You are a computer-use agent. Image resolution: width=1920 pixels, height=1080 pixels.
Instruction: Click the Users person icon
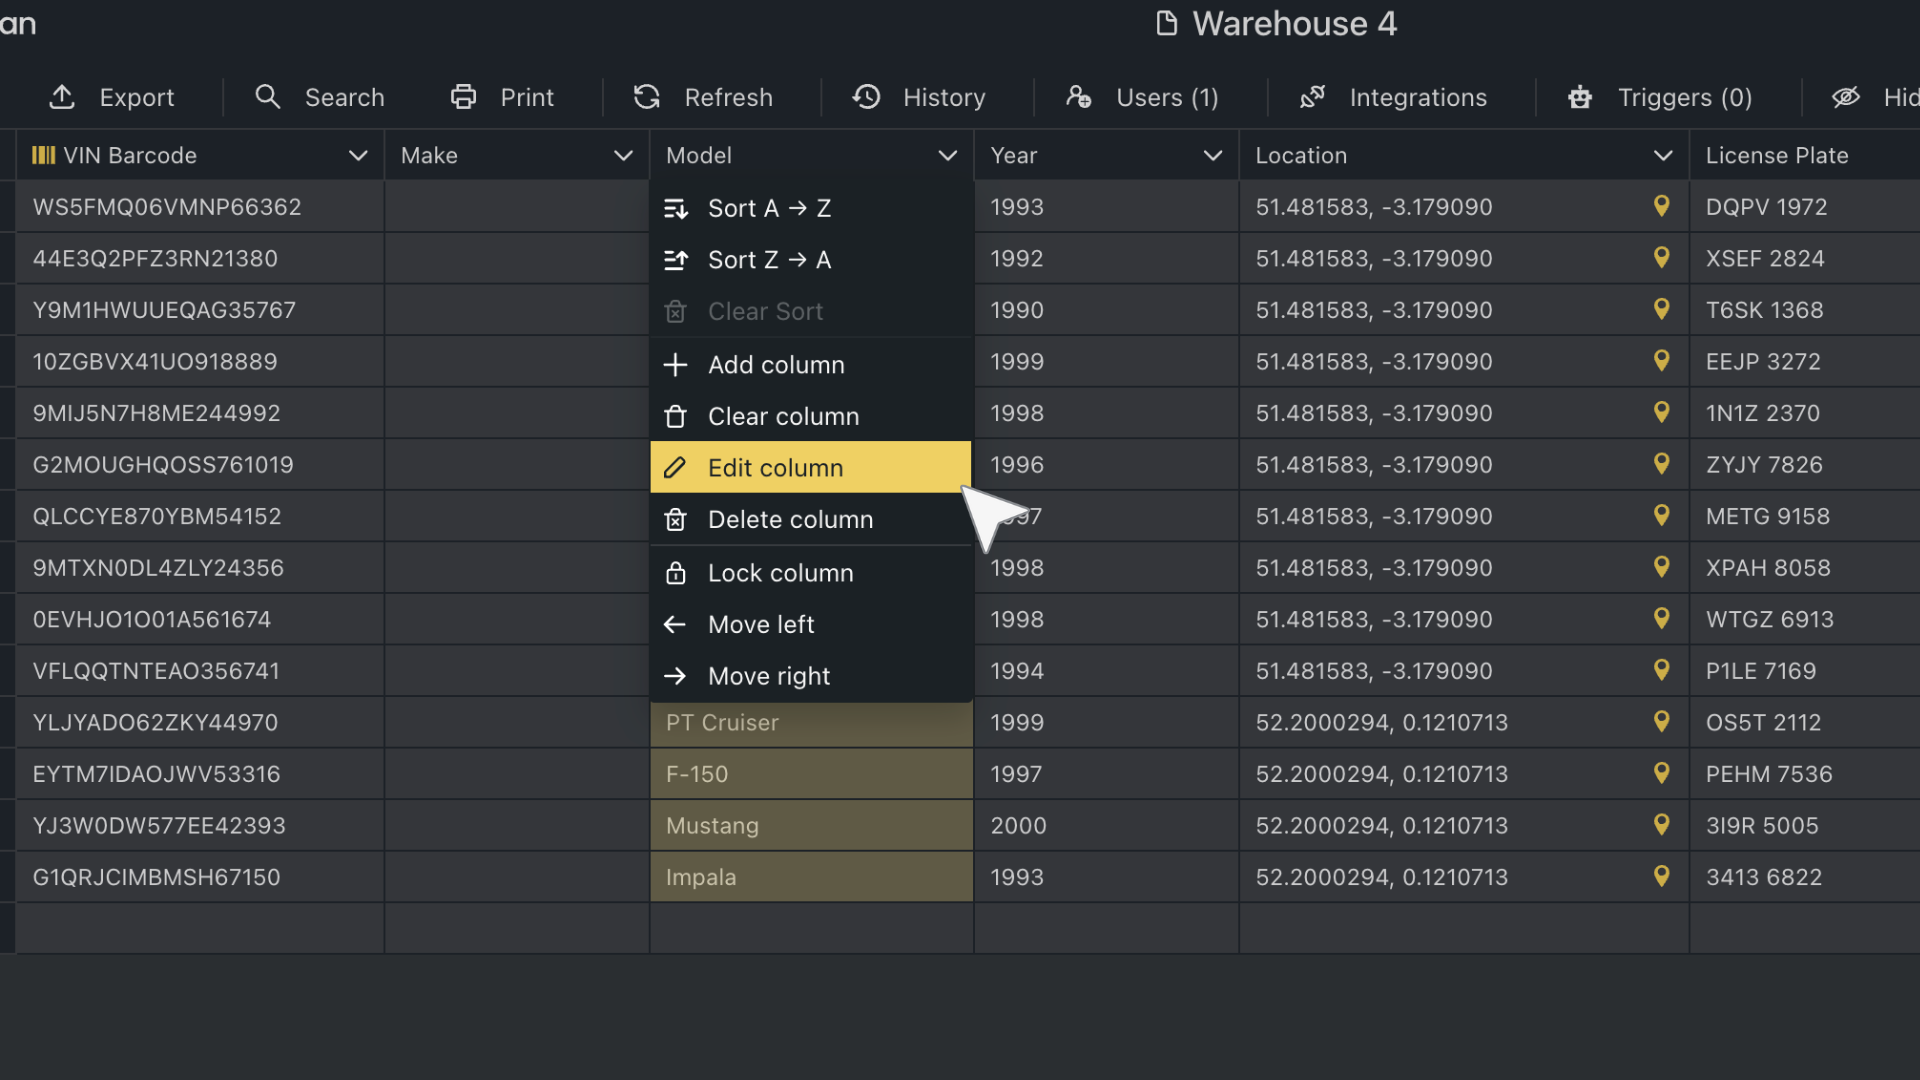tap(1078, 97)
